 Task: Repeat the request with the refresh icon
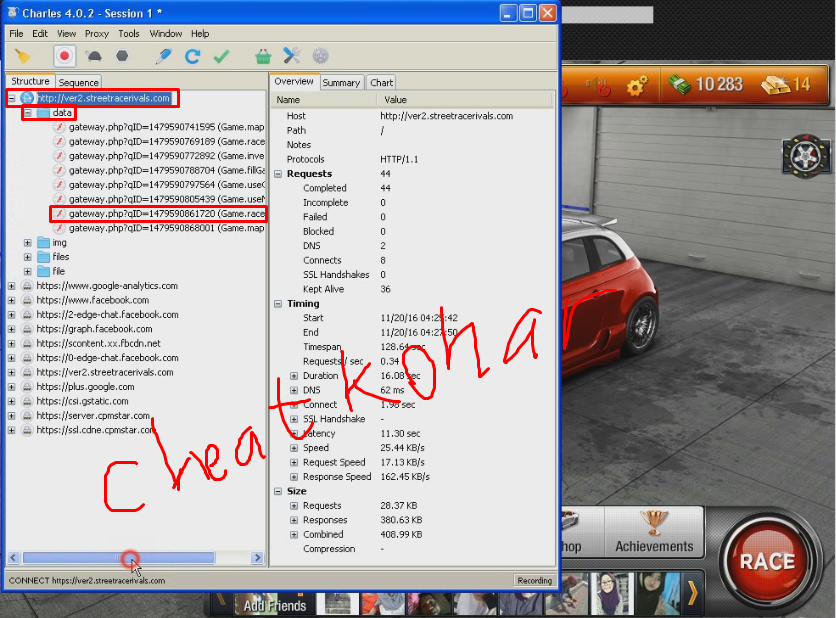pyautogui.click(x=192, y=56)
